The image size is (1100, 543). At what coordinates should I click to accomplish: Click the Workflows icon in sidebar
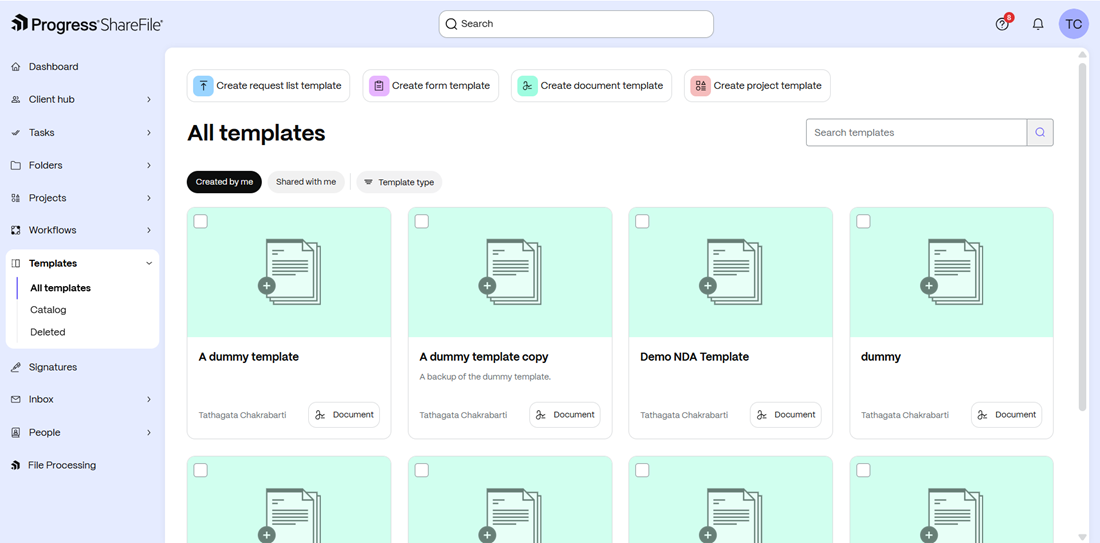[16, 230]
